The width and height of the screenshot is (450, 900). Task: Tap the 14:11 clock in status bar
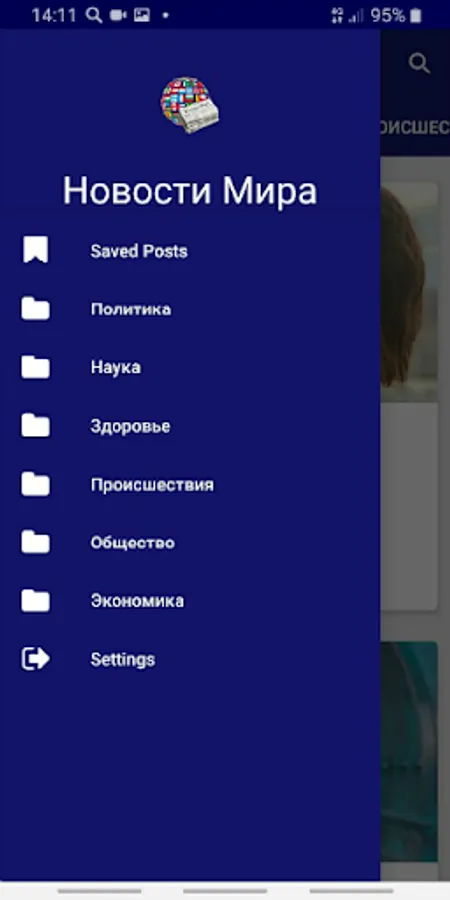(x=53, y=15)
